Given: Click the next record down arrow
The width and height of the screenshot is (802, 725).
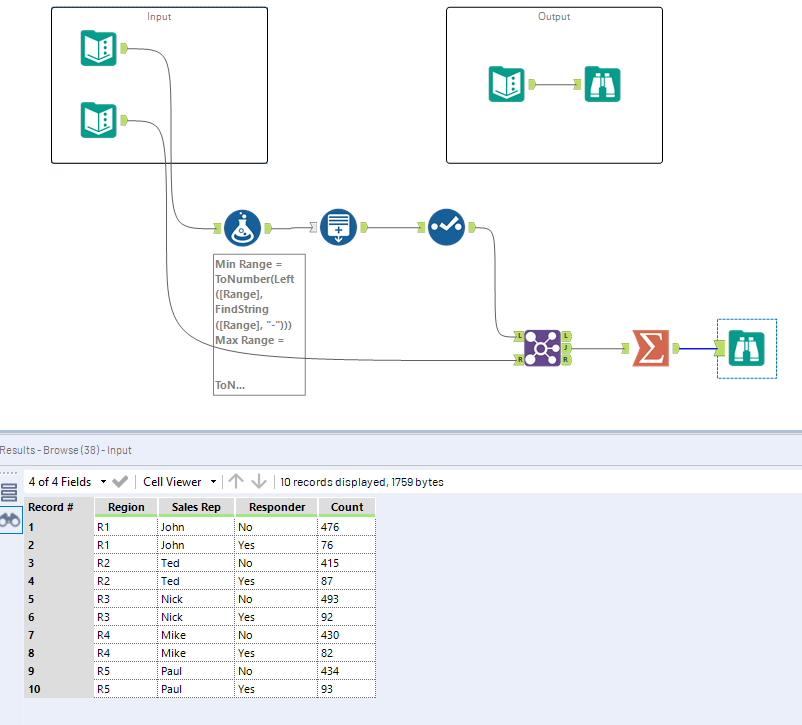Looking at the screenshot, I should tap(258, 482).
